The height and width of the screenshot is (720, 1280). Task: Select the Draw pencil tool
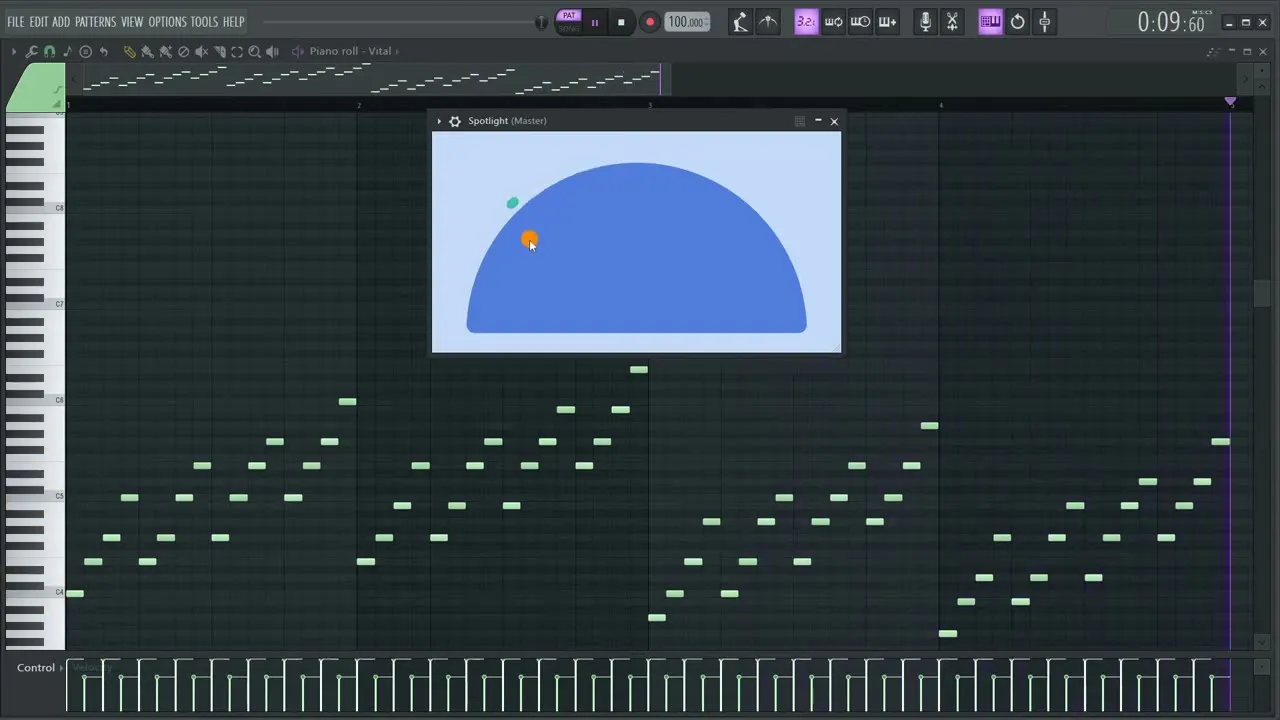pos(130,52)
